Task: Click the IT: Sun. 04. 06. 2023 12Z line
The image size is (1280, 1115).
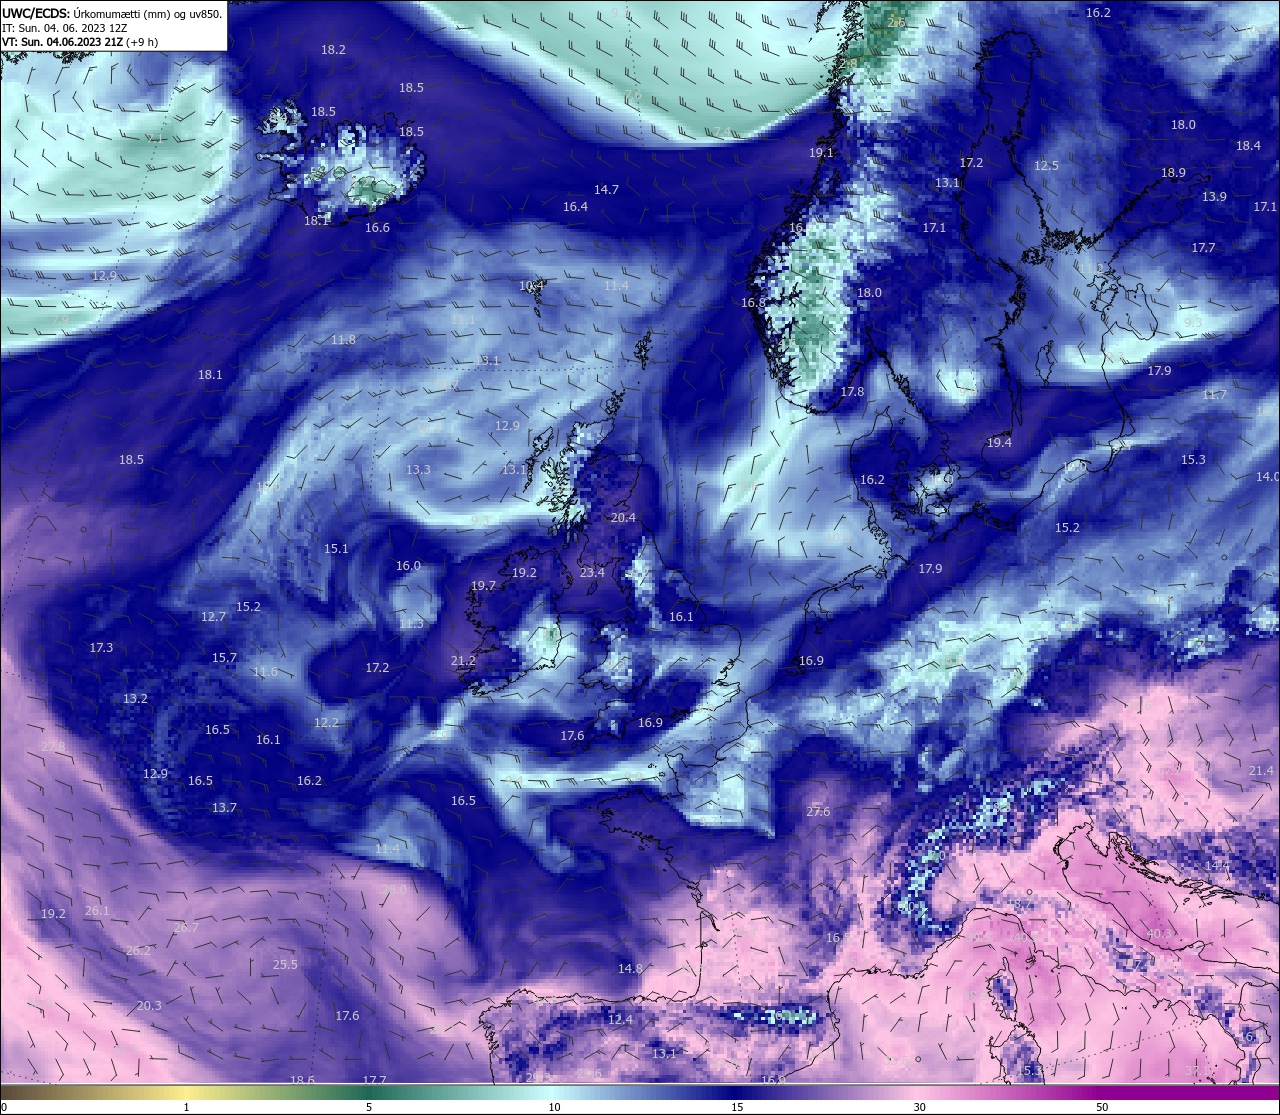Action: (64, 28)
